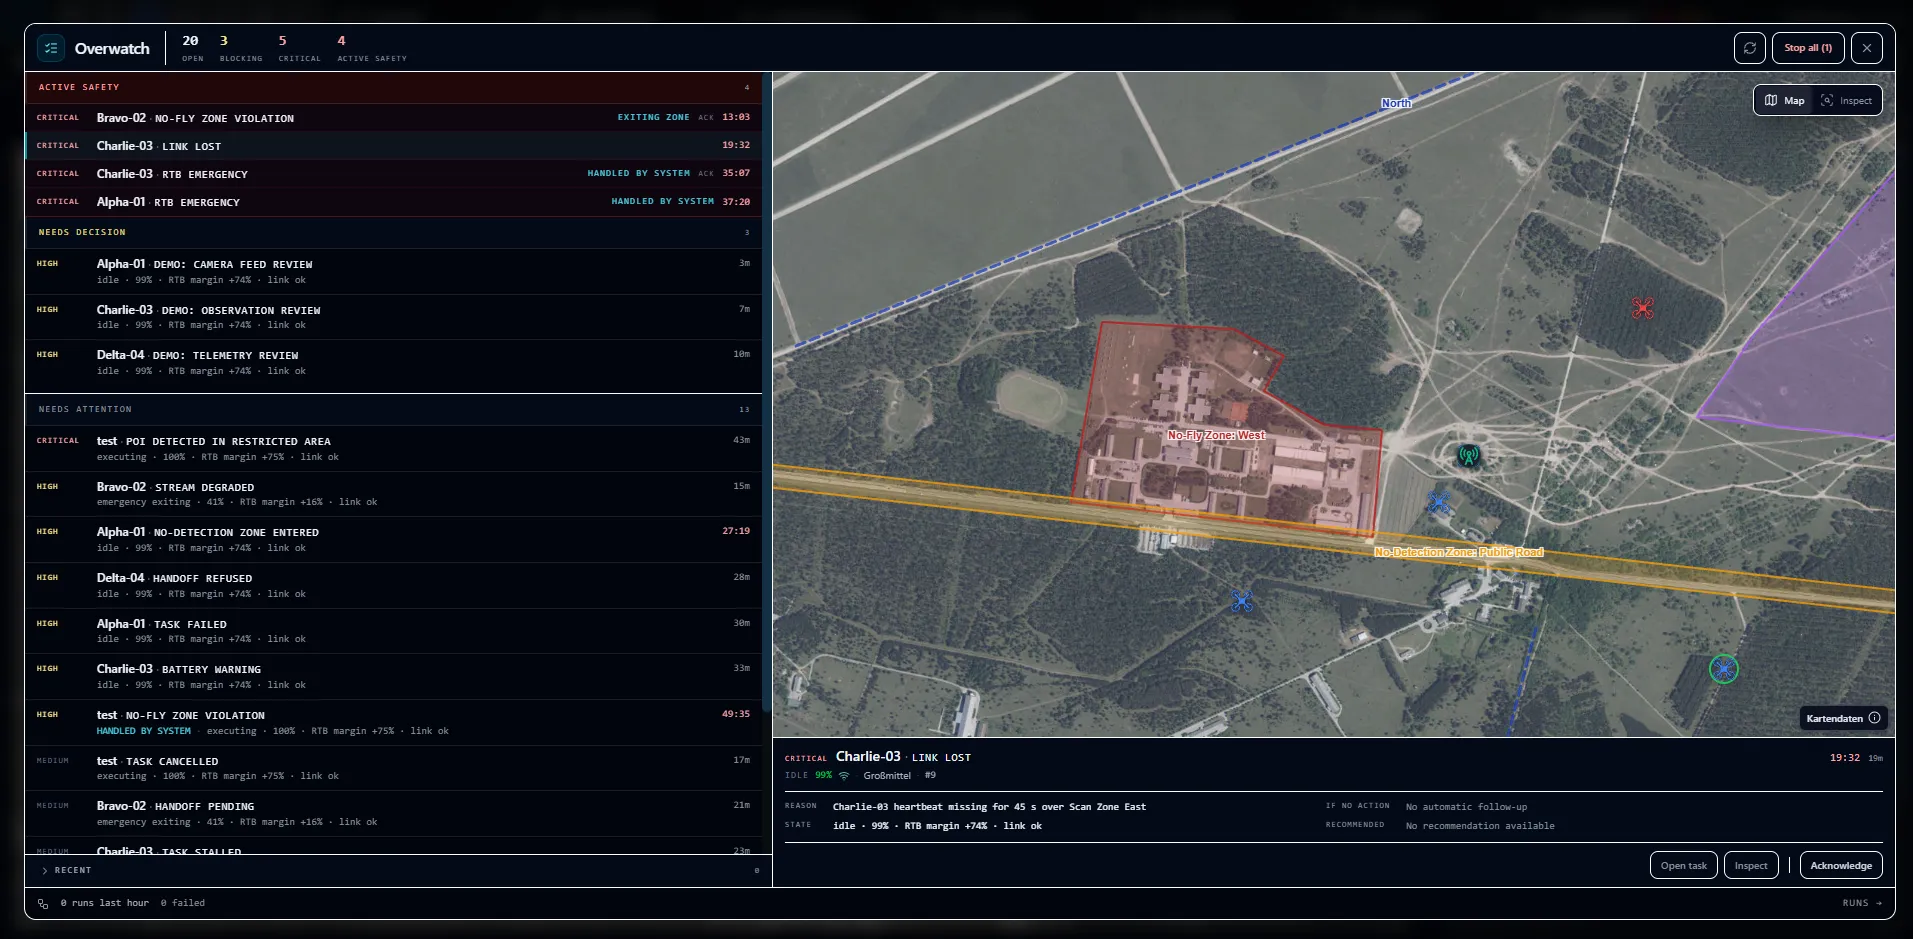Select test NO-FLY ZONE VIOLATION row
Viewport: 1913px width, 939px height.
pyautogui.click(x=393, y=722)
